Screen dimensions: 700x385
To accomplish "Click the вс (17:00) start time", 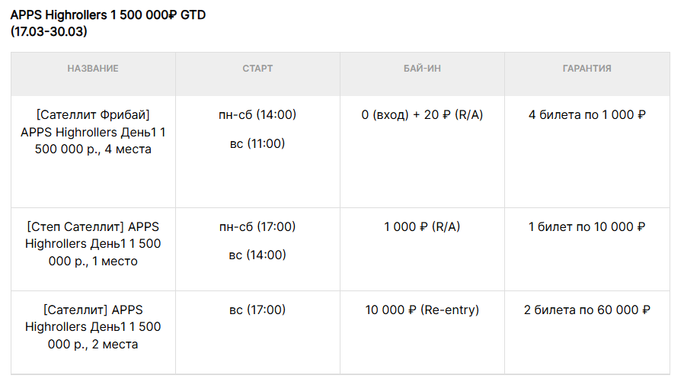I will coord(258,310).
